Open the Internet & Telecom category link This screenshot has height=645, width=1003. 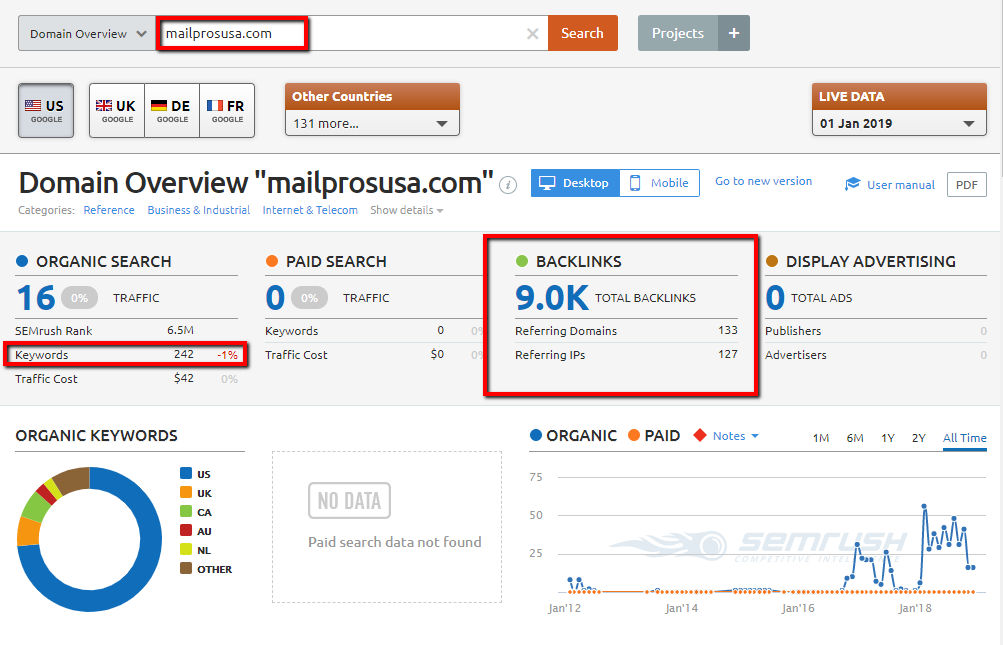pos(310,210)
